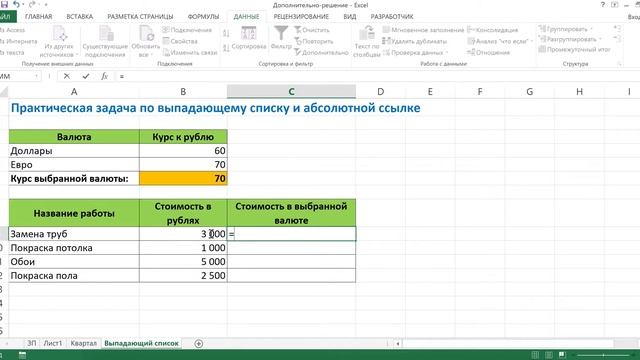640x360 pixels.
Task: Select the Покраска потолка cell
Action: click(74, 248)
